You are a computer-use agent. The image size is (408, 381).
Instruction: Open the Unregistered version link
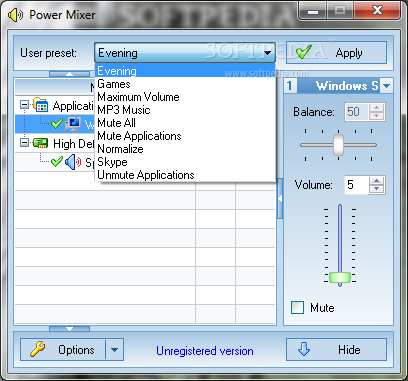(205, 351)
